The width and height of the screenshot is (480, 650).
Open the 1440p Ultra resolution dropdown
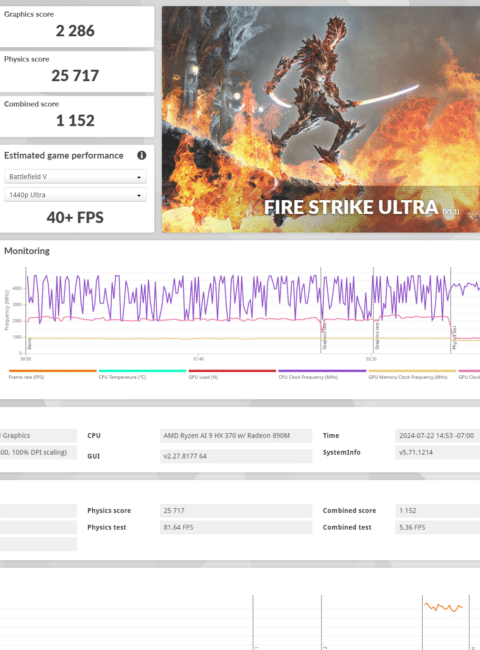pos(75,195)
